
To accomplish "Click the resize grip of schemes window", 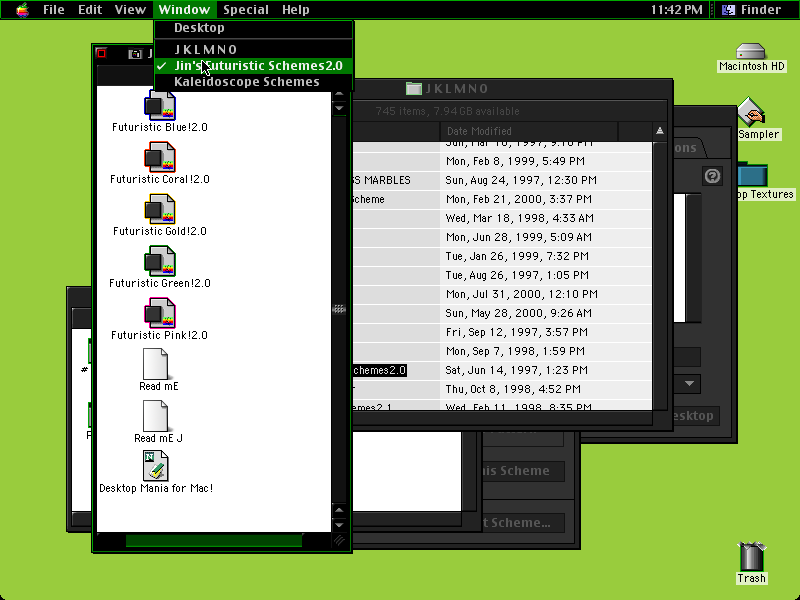I will pyautogui.click(x=339, y=541).
